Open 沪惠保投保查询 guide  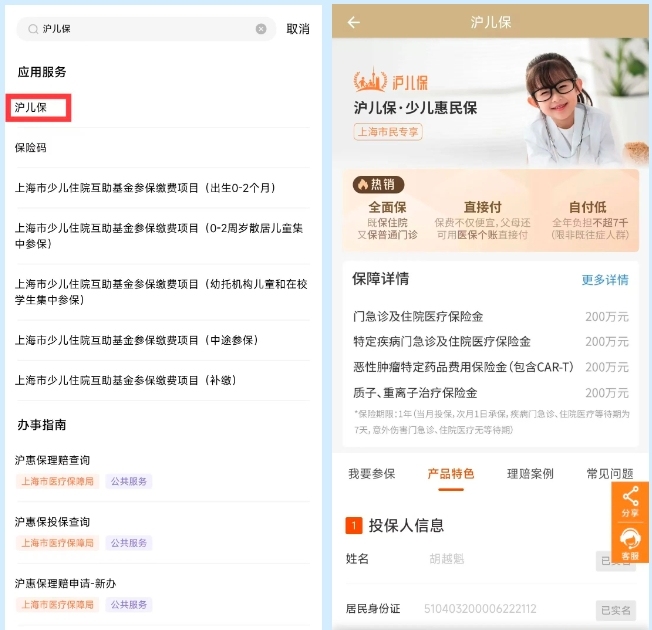pyautogui.click(x=52, y=522)
